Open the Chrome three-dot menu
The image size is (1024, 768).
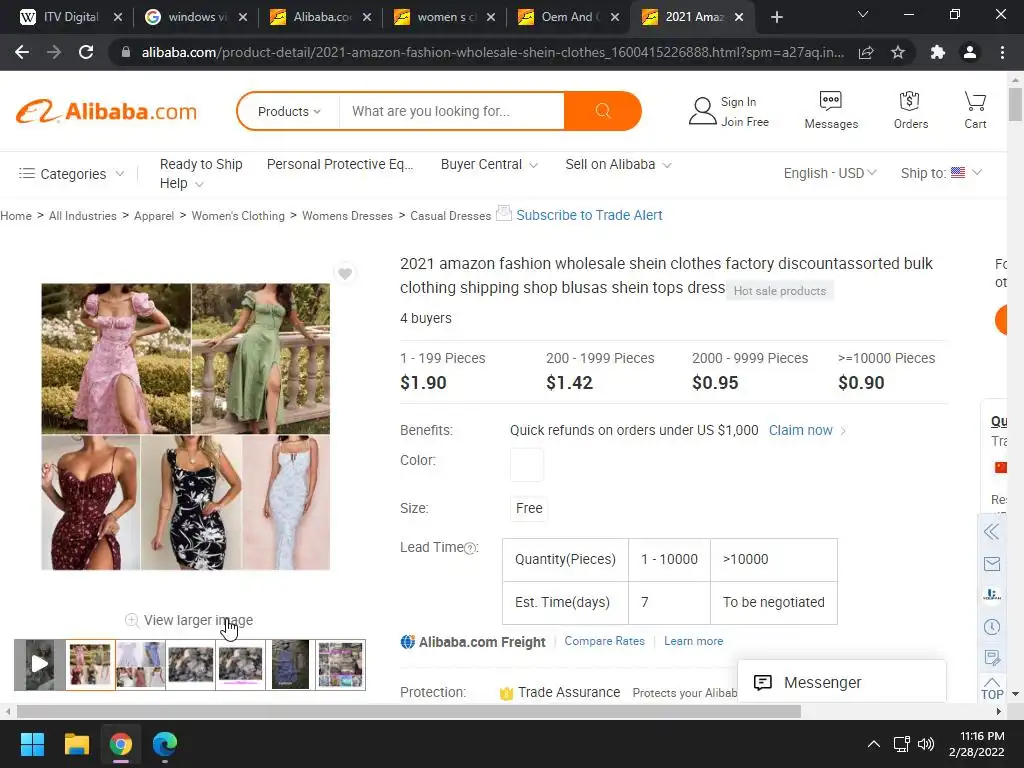click(1002, 52)
